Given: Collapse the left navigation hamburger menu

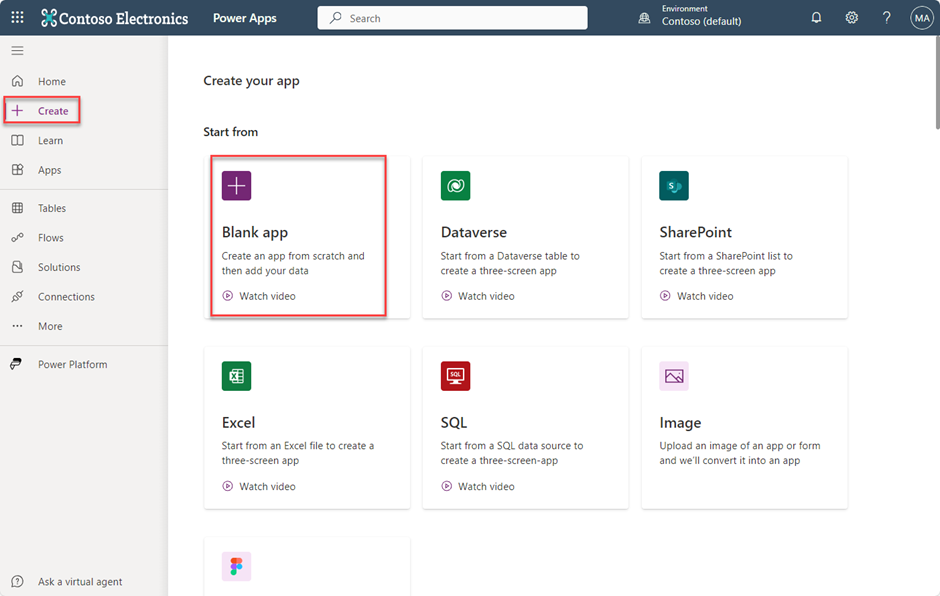Looking at the screenshot, I should click(17, 51).
